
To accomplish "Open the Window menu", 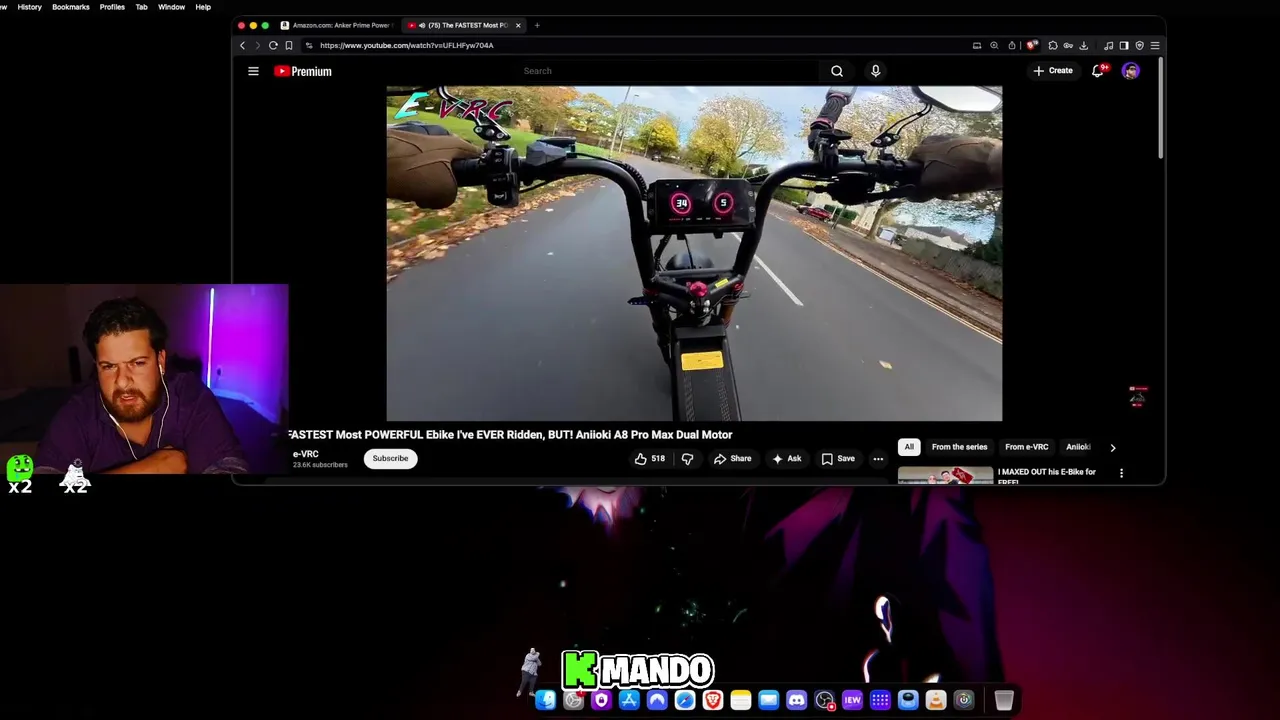I will click(171, 7).
